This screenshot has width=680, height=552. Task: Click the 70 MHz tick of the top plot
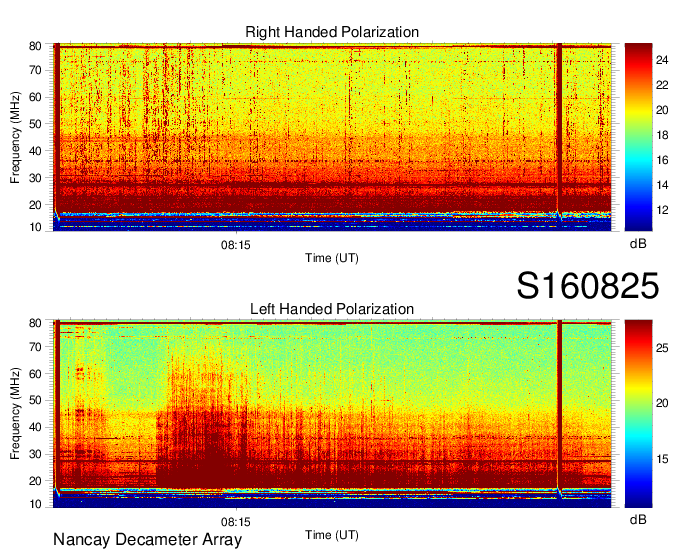tap(35, 70)
